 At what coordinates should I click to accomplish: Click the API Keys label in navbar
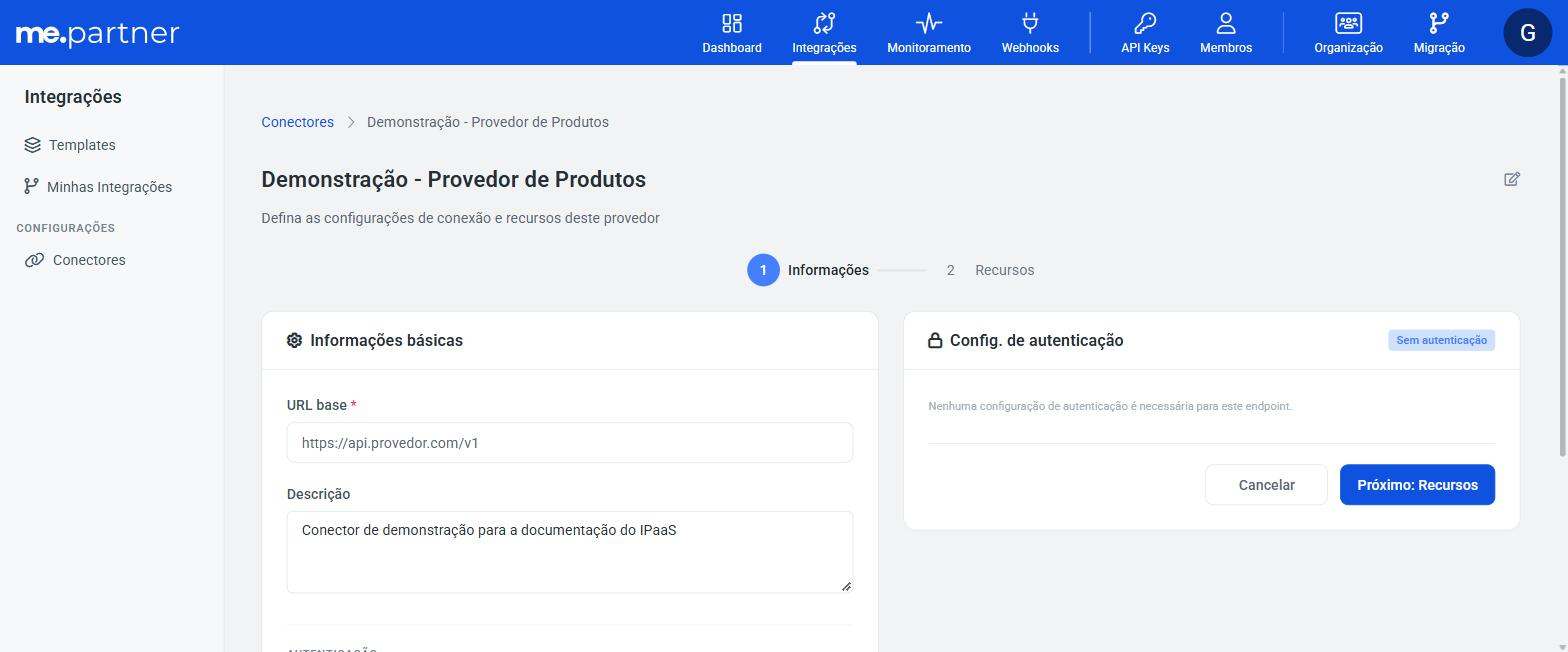pos(1145,48)
